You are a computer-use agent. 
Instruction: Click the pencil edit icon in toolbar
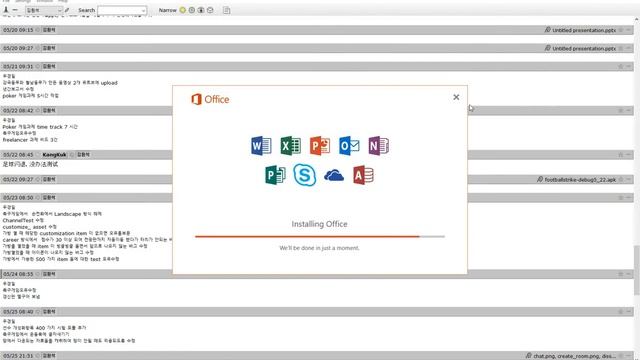(67, 10)
